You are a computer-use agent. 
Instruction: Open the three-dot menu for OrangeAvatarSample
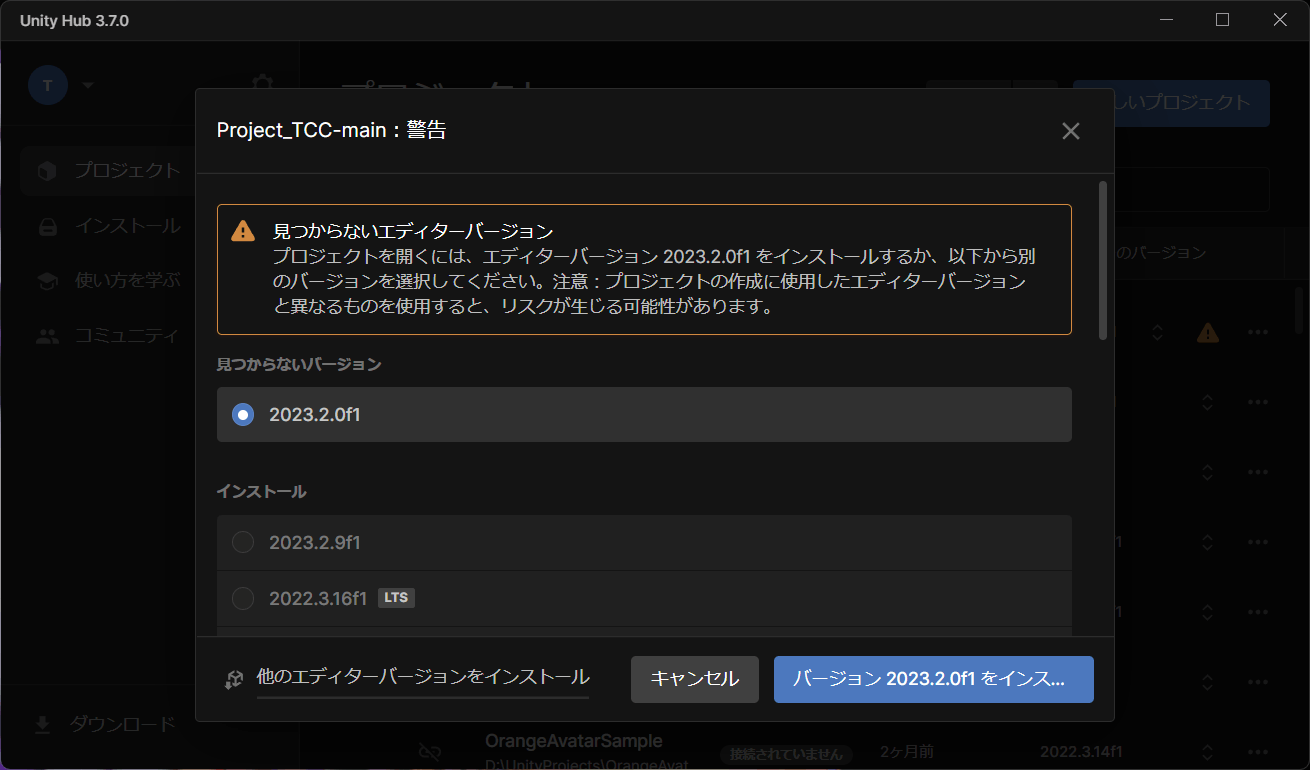[x=1258, y=751]
